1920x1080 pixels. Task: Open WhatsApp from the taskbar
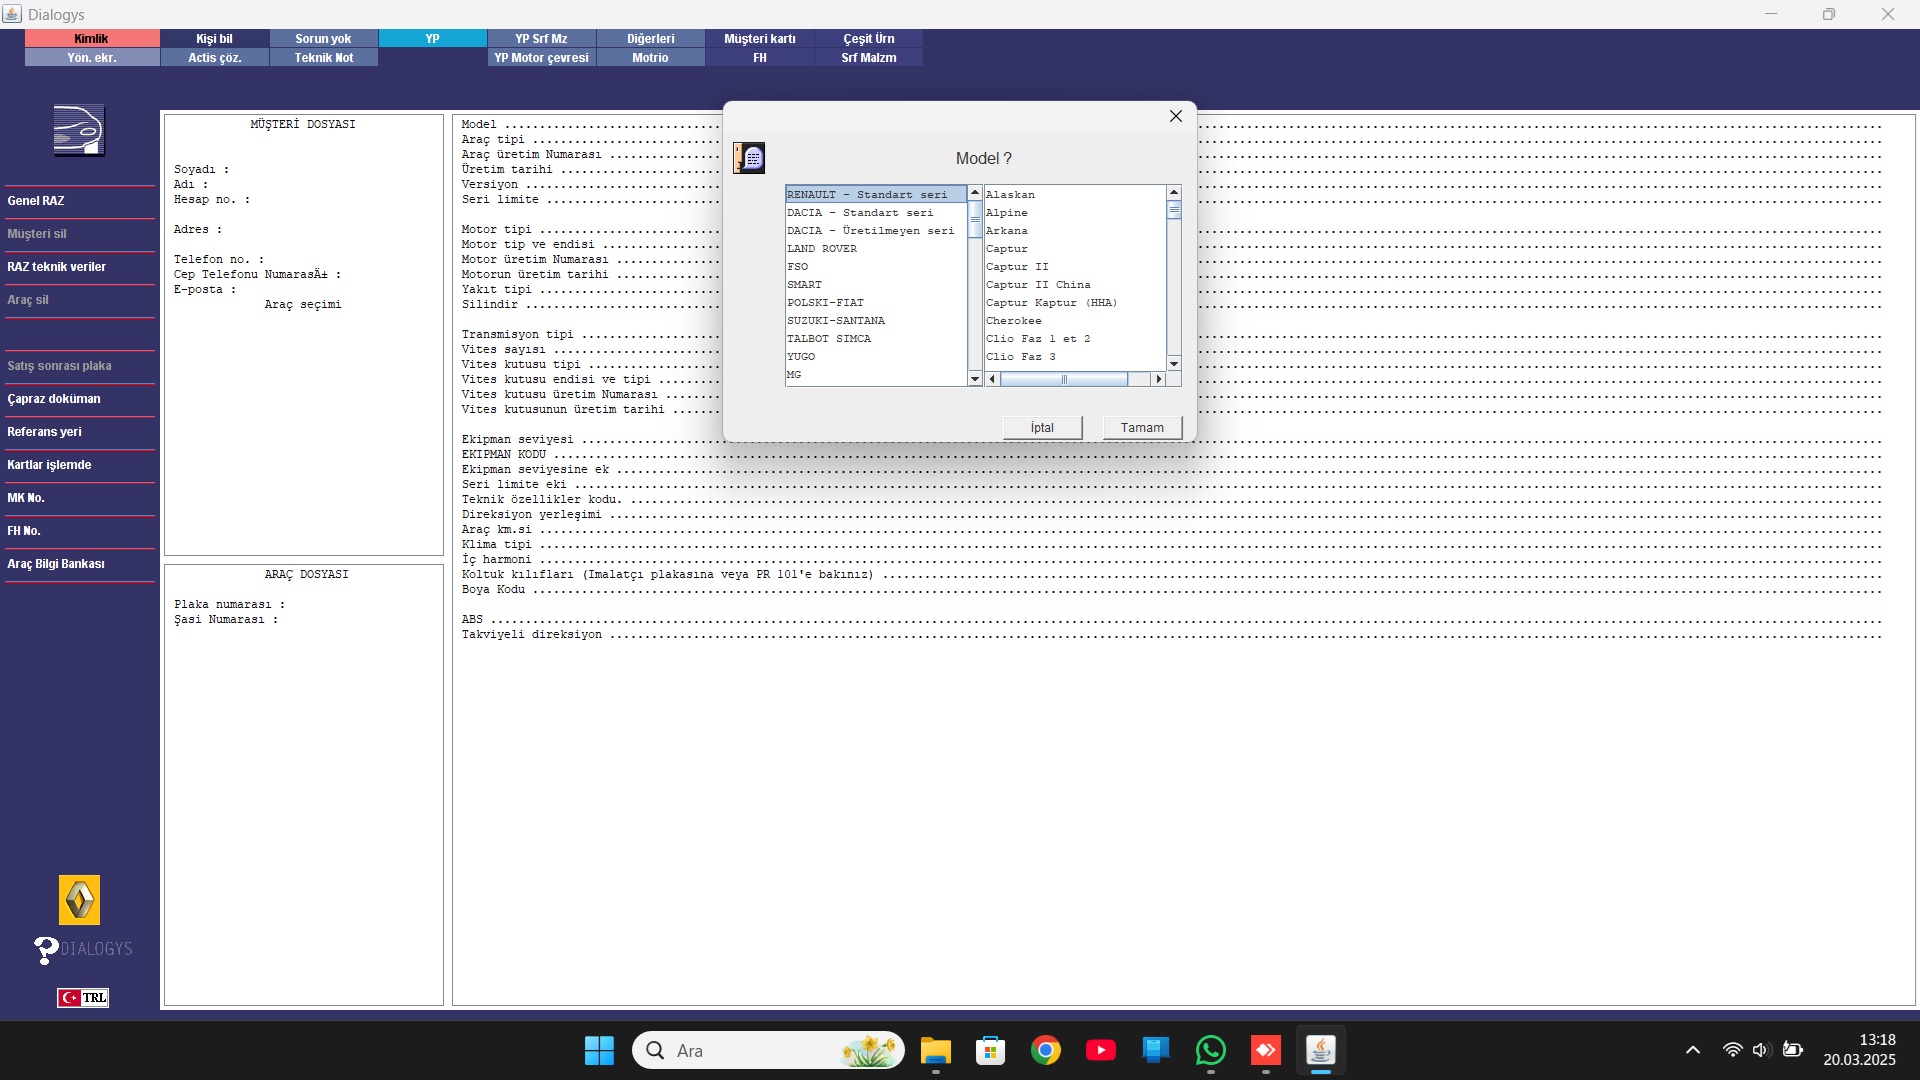click(1211, 1050)
